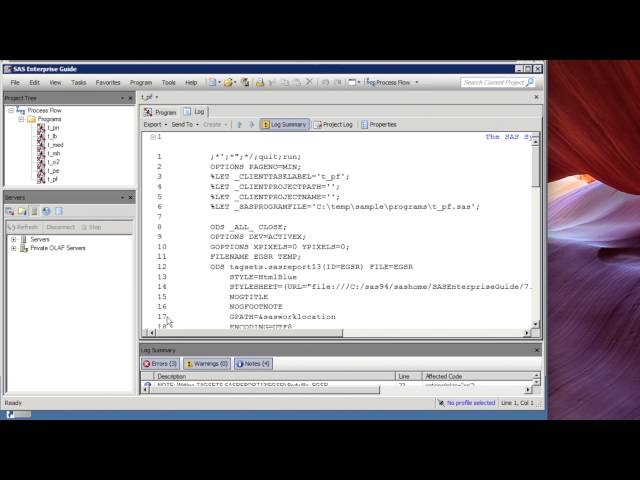Click the Open folder toolbar icon
The width and height of the screenshot is (640, 480).
tap(228, 82)
